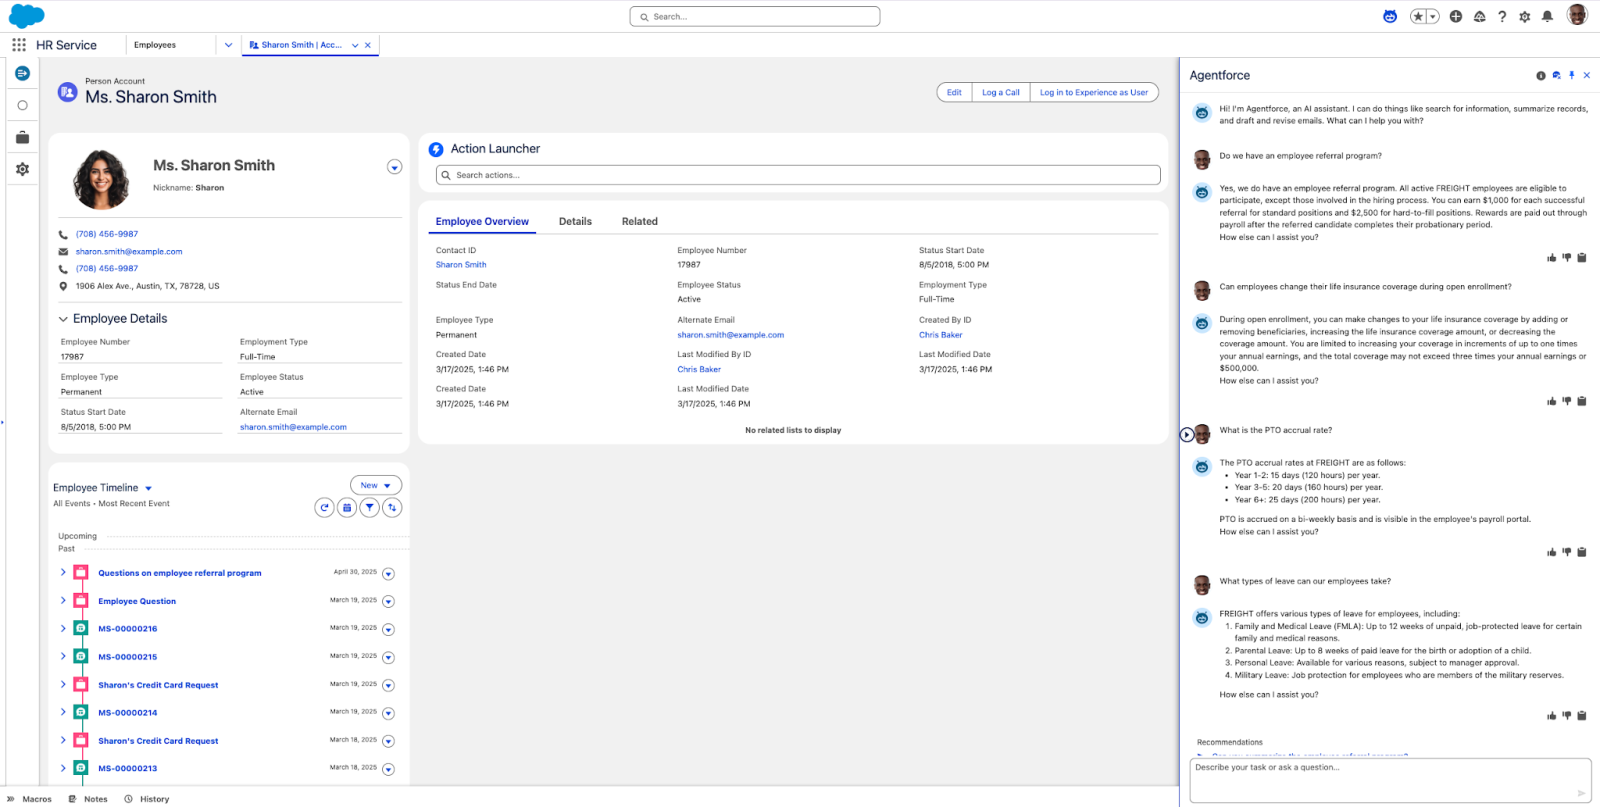Image resolution: width=1600 pixels, height=807 pixels.
Task: Open the Chris Baker Last Modified By link
Action: 699,370
